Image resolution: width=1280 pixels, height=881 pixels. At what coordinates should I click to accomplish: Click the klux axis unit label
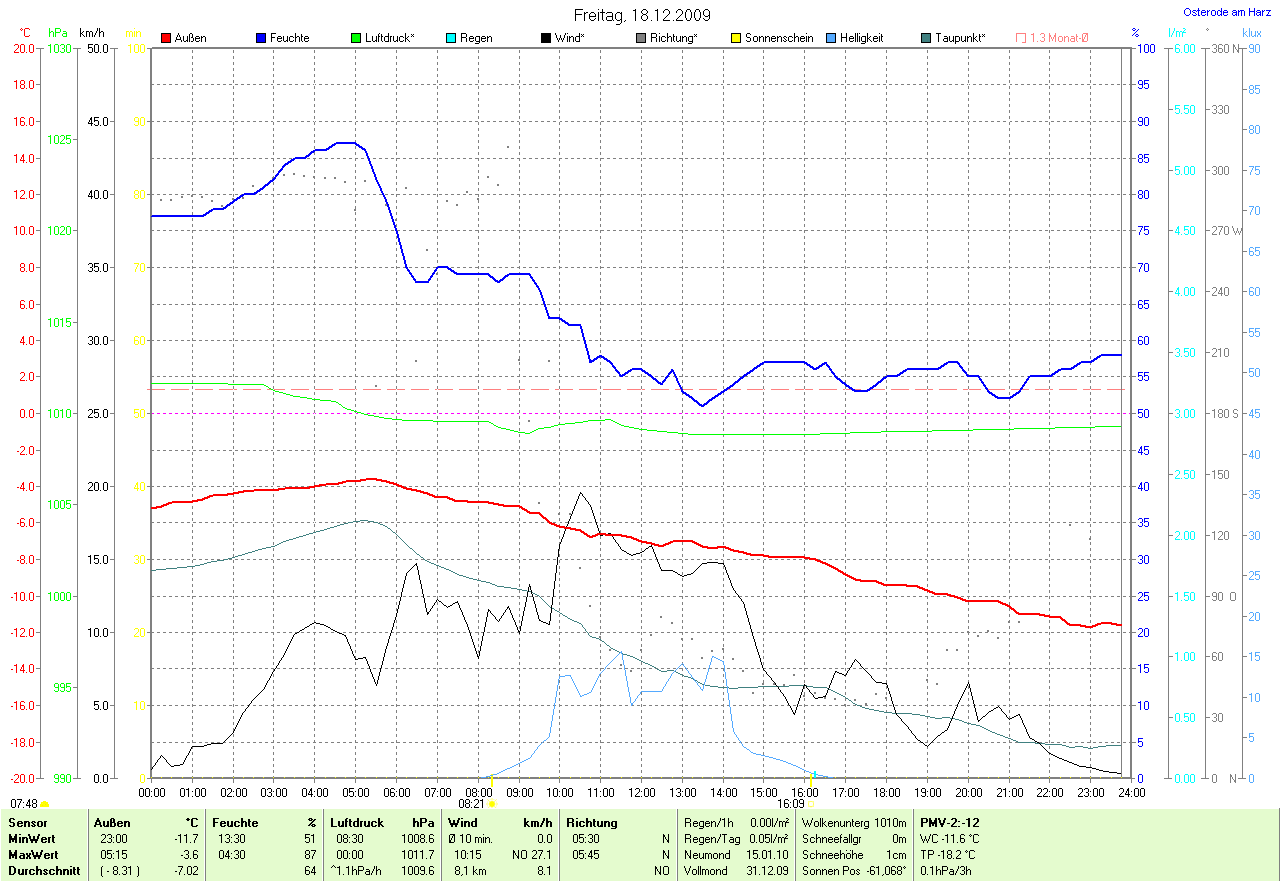coord(1252,33)
